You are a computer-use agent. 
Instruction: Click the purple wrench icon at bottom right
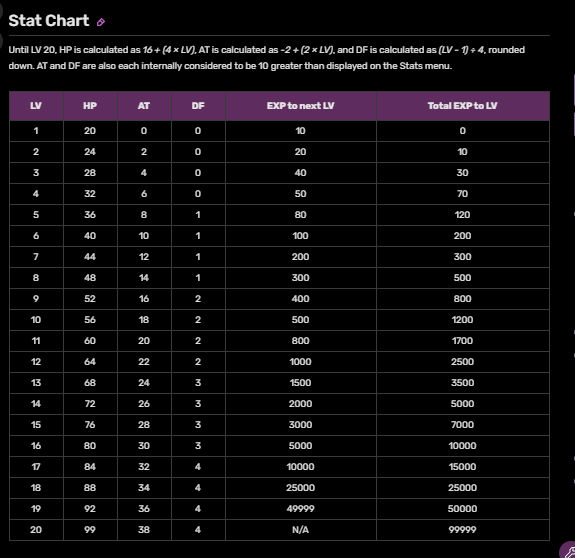pyautogui.click(x=568, y=551)
